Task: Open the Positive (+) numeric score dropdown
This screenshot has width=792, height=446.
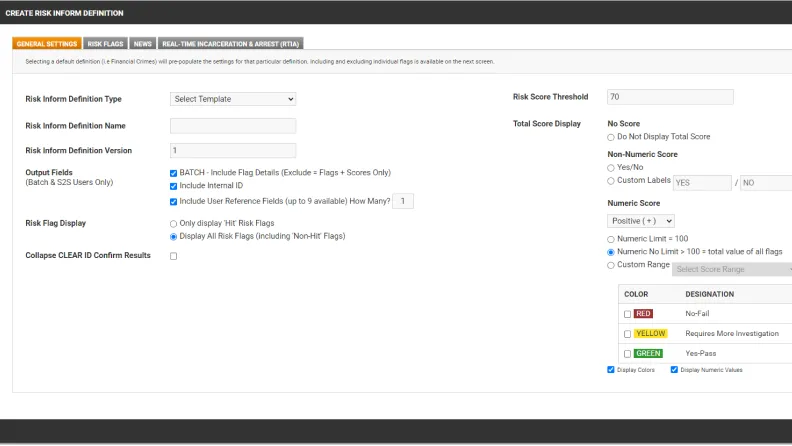Action: tap(641, 220)
